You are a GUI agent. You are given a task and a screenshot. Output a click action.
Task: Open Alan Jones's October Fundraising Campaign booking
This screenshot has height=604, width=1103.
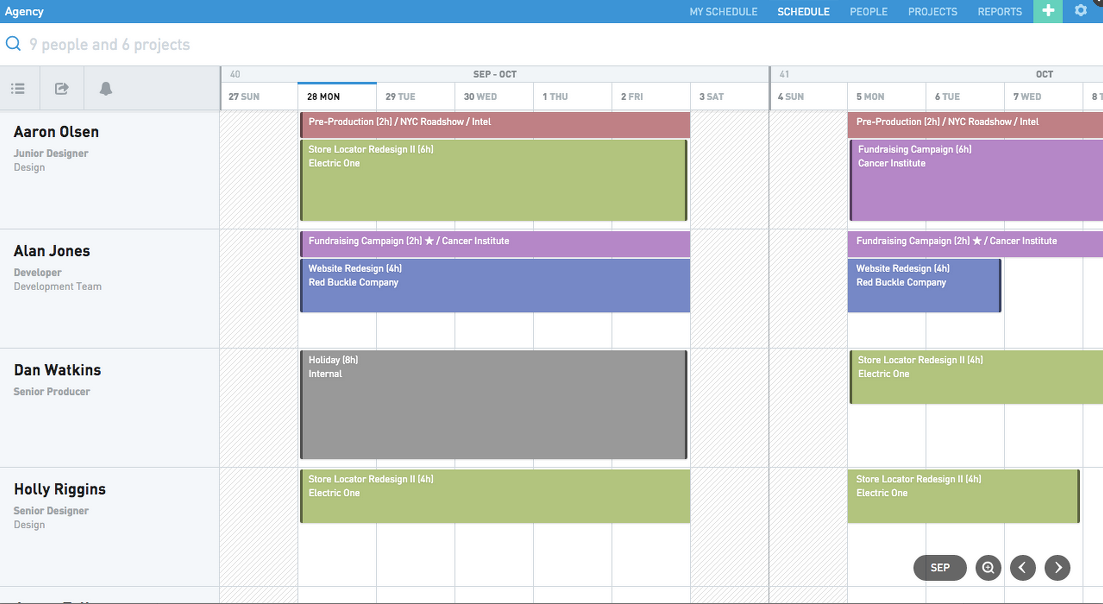pyautogui.click(x=975, y=244)
